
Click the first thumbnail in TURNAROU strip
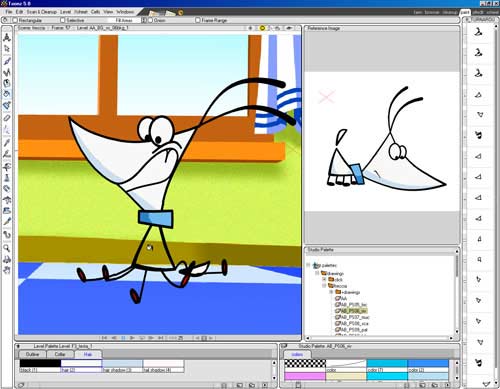click(479, 32)
